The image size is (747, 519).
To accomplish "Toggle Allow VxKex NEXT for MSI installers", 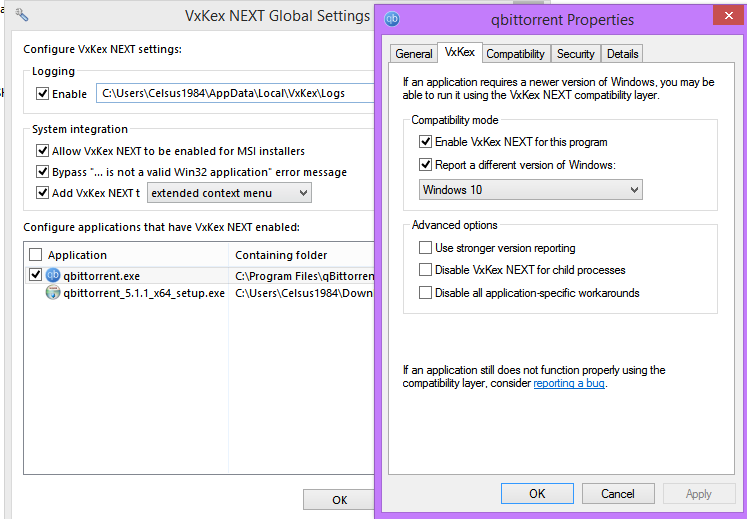I will [42, 151].
